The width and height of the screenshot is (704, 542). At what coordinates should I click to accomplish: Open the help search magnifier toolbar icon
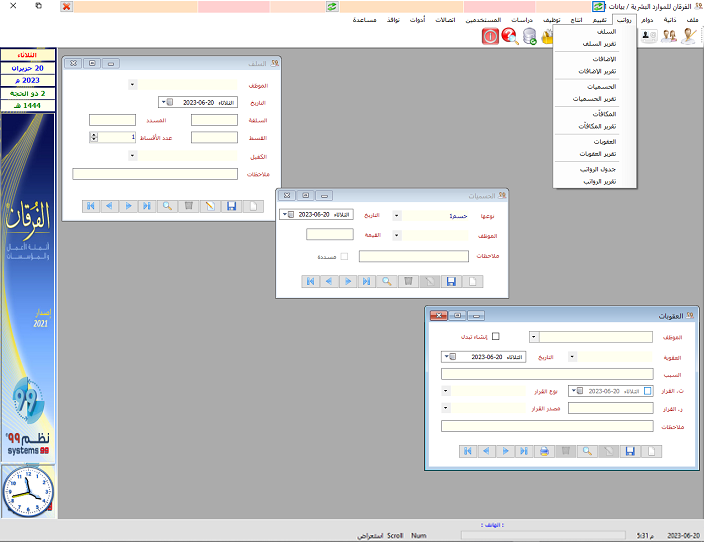coord(510,36)
